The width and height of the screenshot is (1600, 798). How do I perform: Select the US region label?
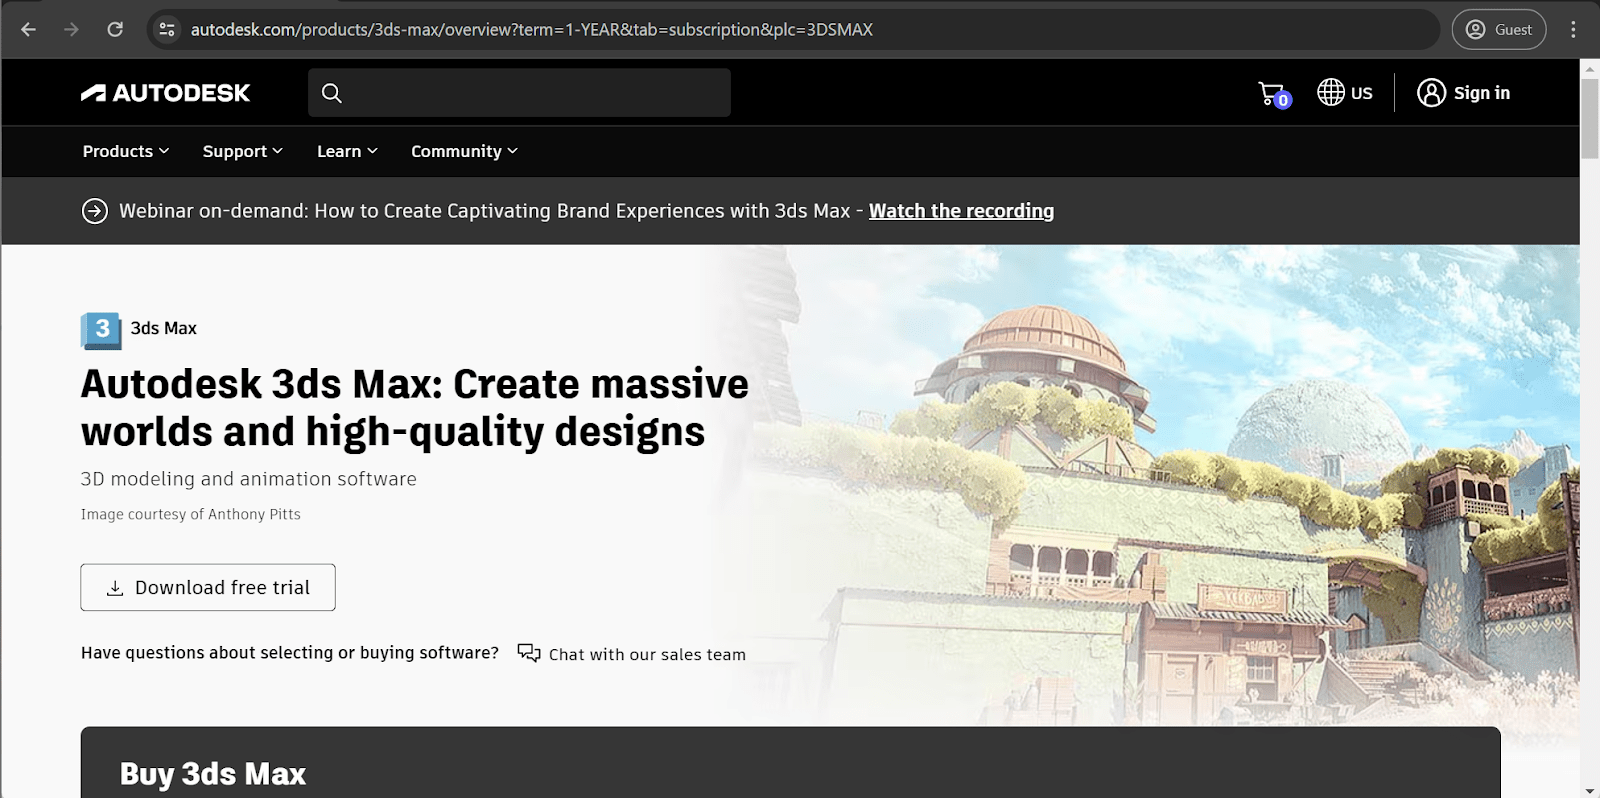(1362, 93)
